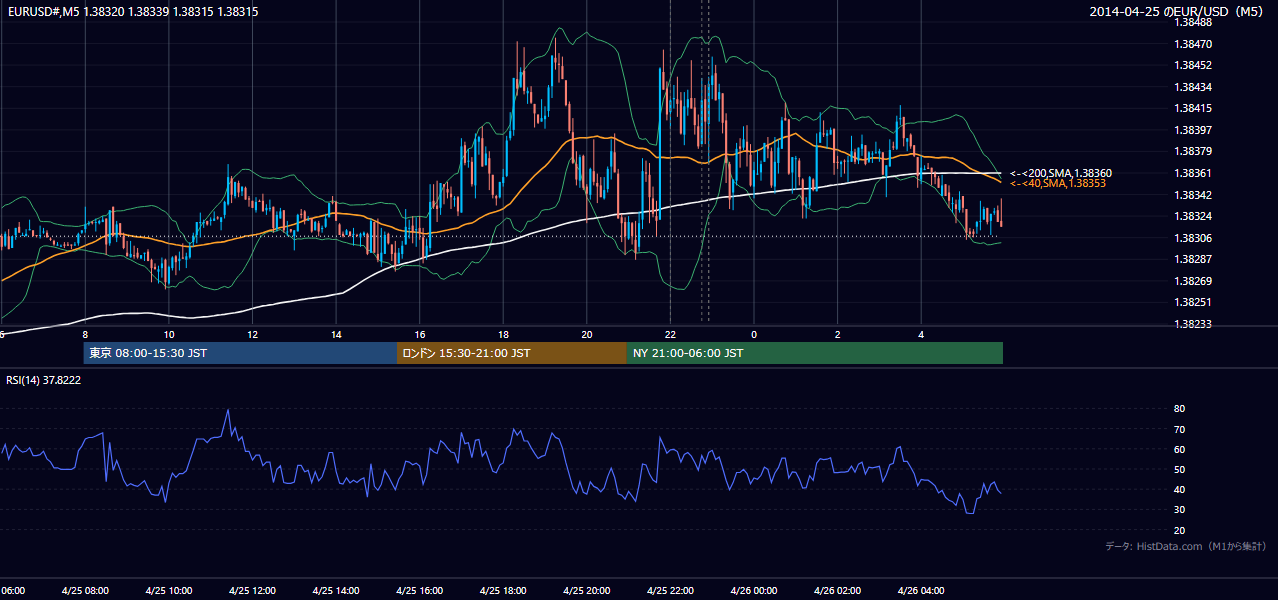Click price level 1.38233 on the axis

pos(1194,324)
